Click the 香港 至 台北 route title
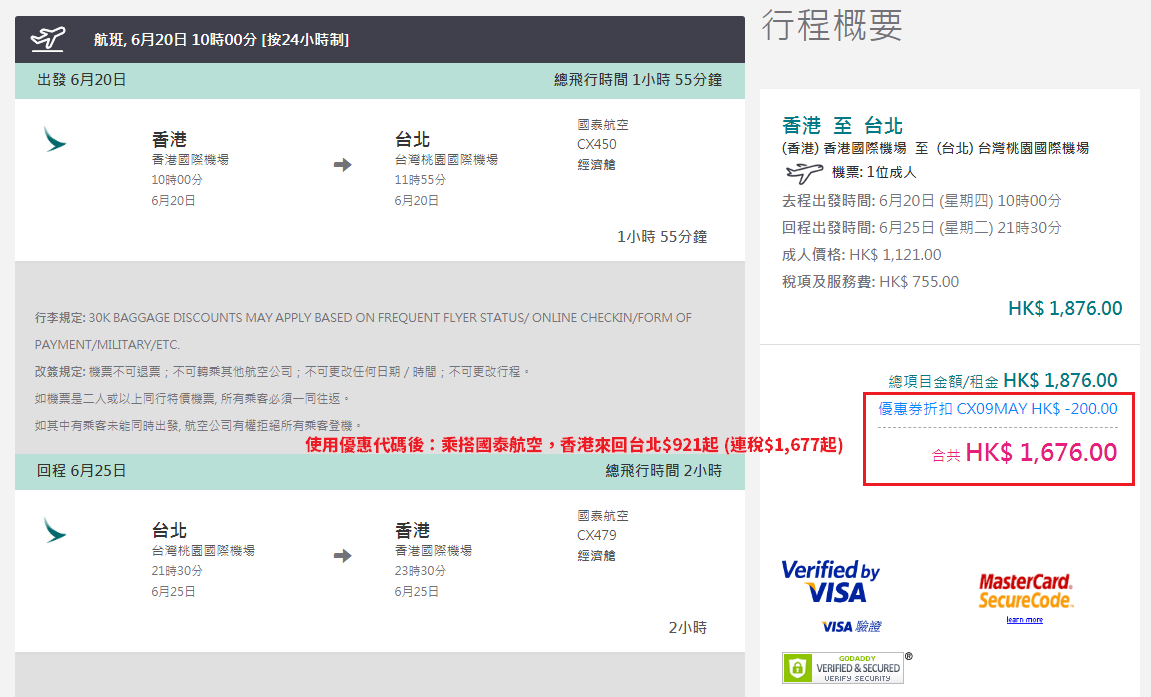 (842, 125)
